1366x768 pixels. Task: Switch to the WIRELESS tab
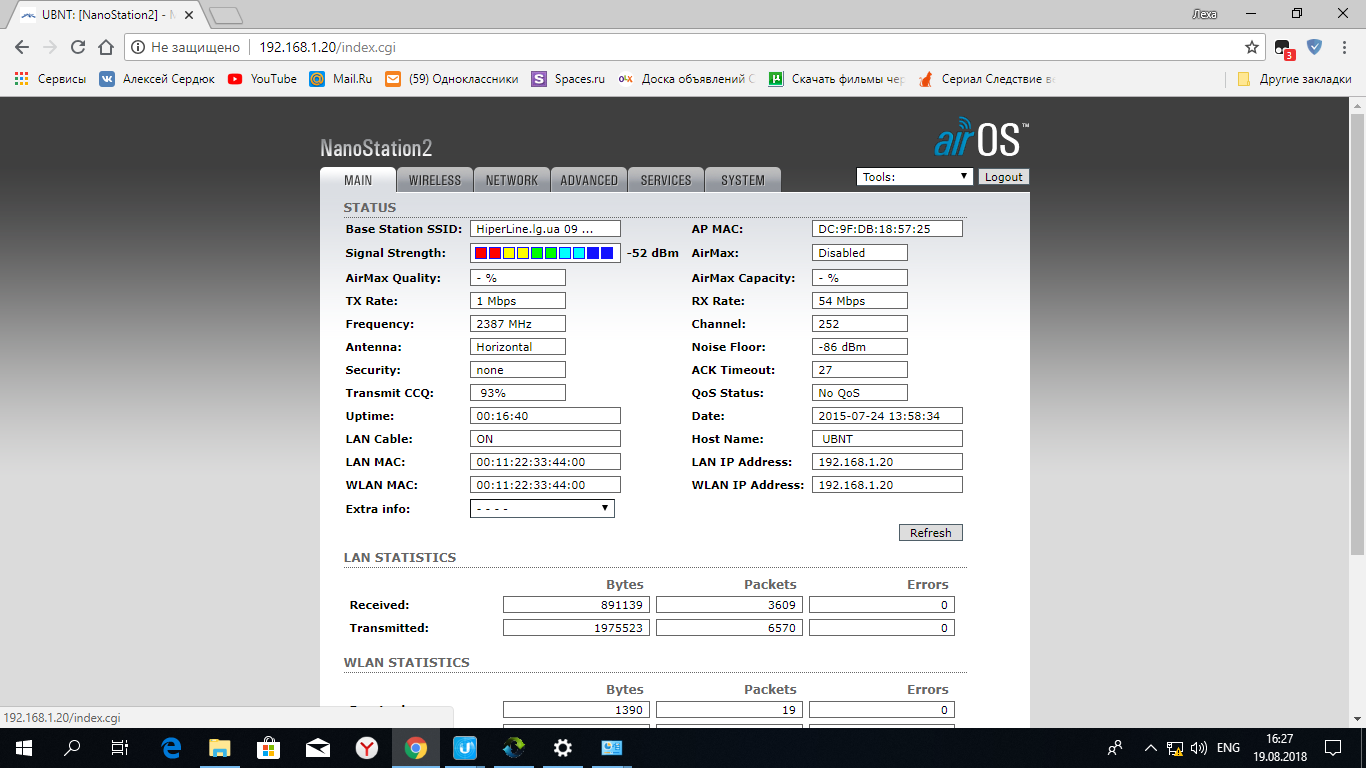coord(435,180)
